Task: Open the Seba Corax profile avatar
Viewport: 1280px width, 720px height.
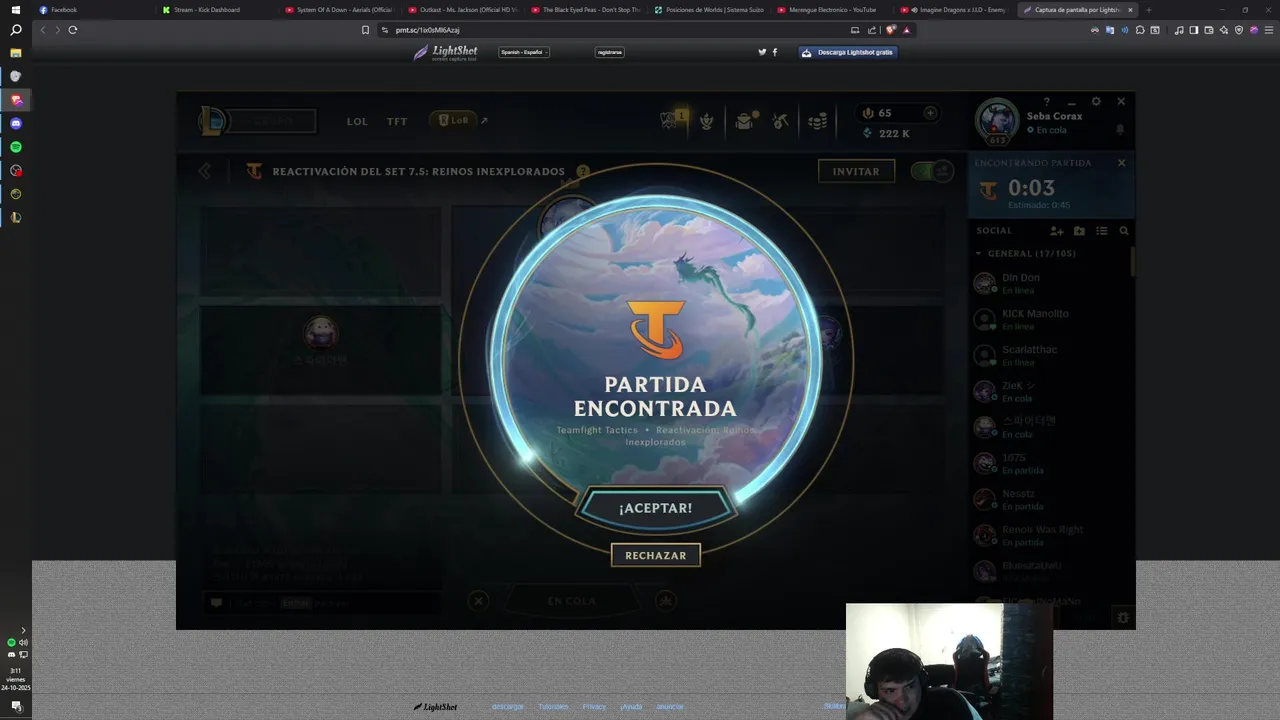Action: 997,121
